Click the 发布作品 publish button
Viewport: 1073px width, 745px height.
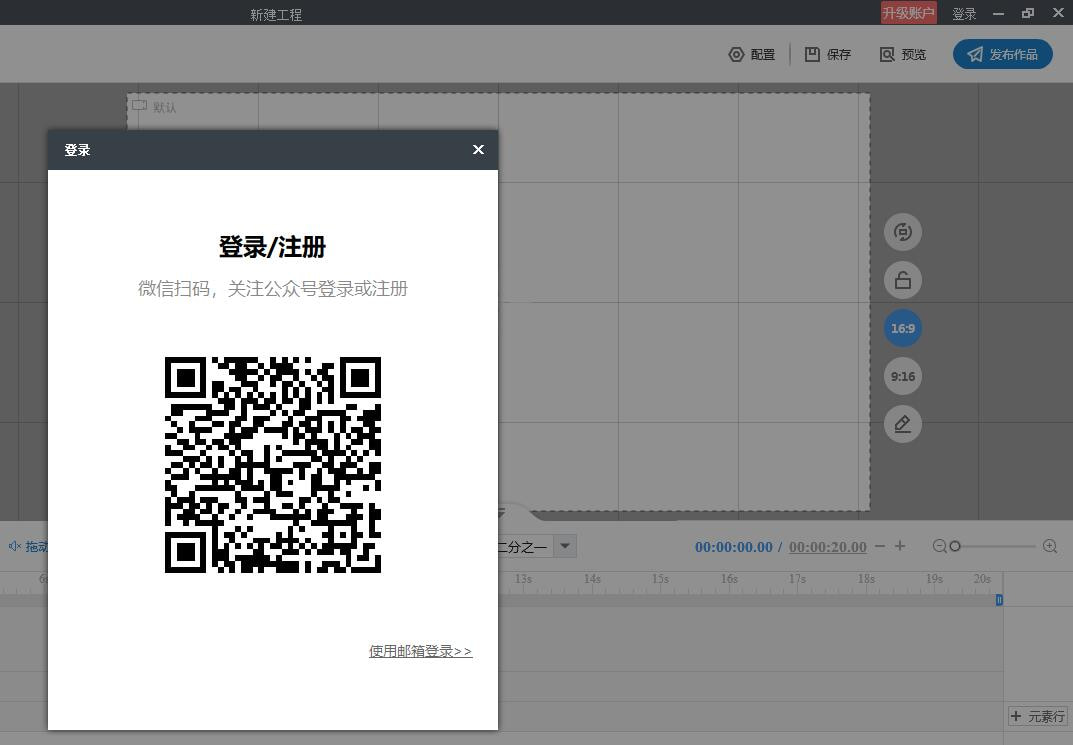(1003, 54)
